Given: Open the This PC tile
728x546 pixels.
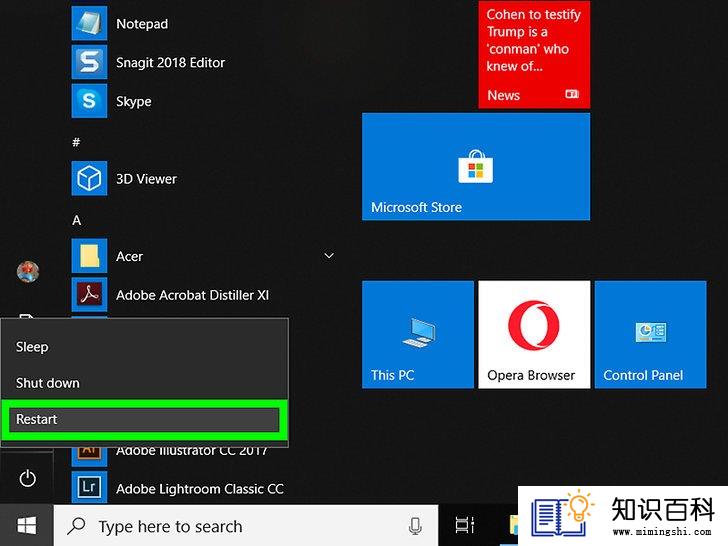Looking at the screenshot, I should pos(418,334).
